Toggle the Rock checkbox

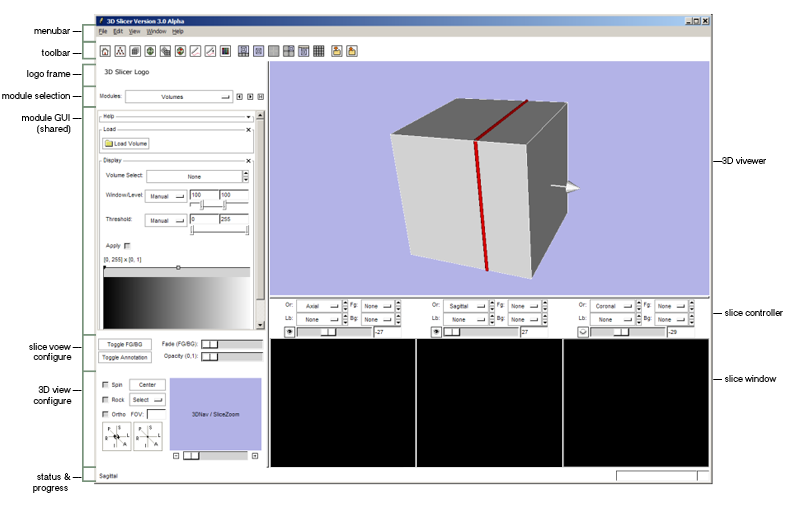click(107, 399)
